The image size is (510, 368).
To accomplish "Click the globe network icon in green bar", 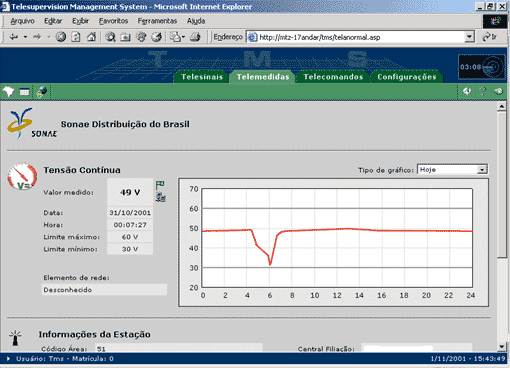I will point(42,92).
